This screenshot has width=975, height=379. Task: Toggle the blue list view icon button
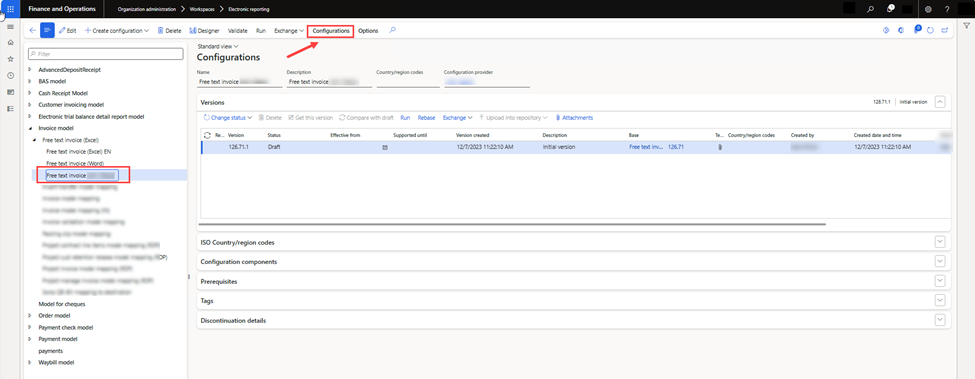[x=47, y=30]
